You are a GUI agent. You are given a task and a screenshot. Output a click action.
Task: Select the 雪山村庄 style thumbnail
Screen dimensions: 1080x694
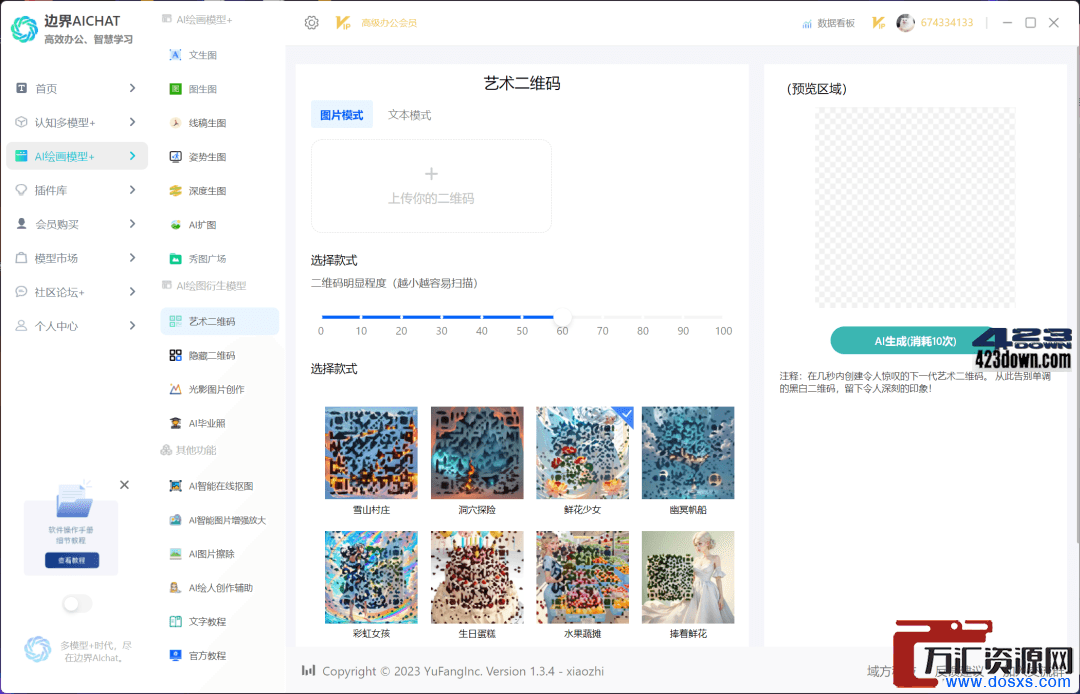[371, 452]
